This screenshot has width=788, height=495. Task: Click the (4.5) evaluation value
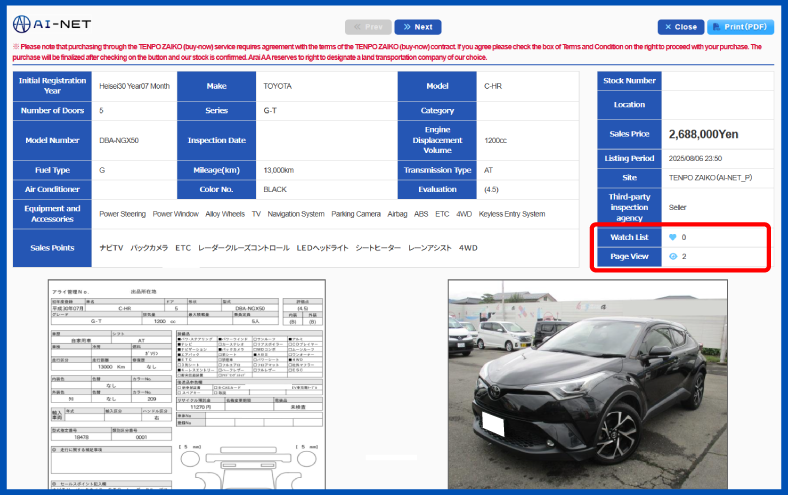click(491, 189)
